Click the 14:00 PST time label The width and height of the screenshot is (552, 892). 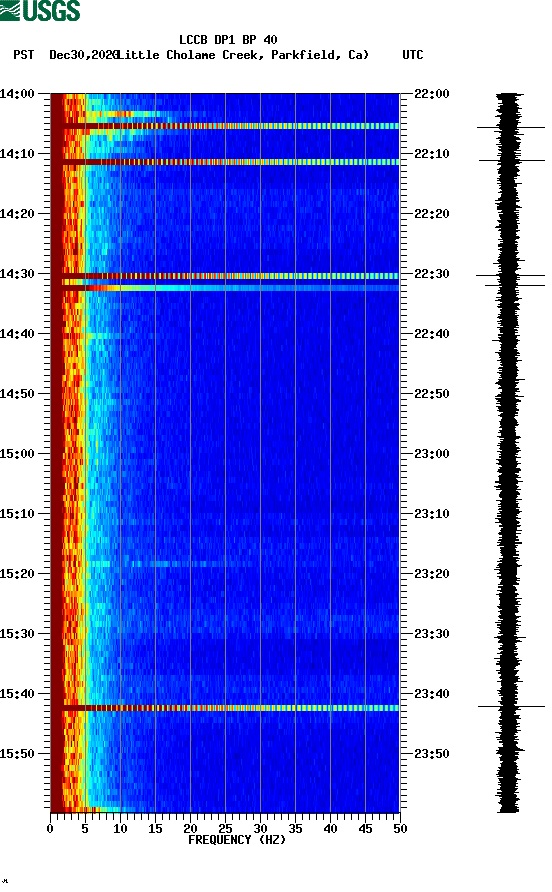pyautogui.click(x=17, y=94)
